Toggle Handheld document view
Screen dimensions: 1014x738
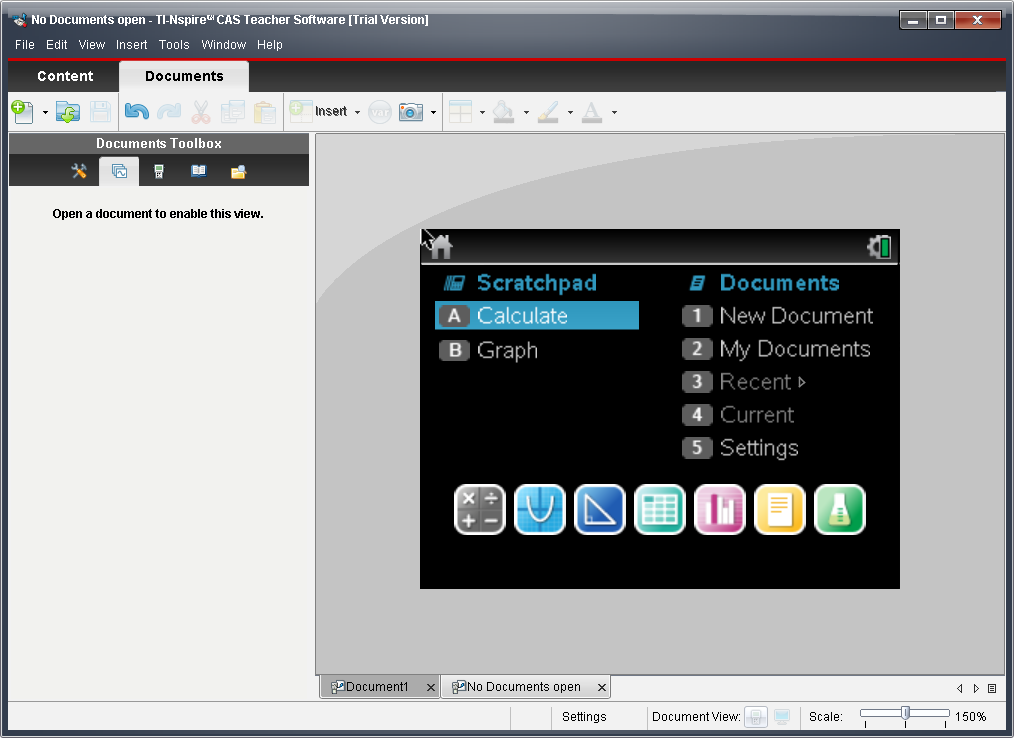(756, 717)
